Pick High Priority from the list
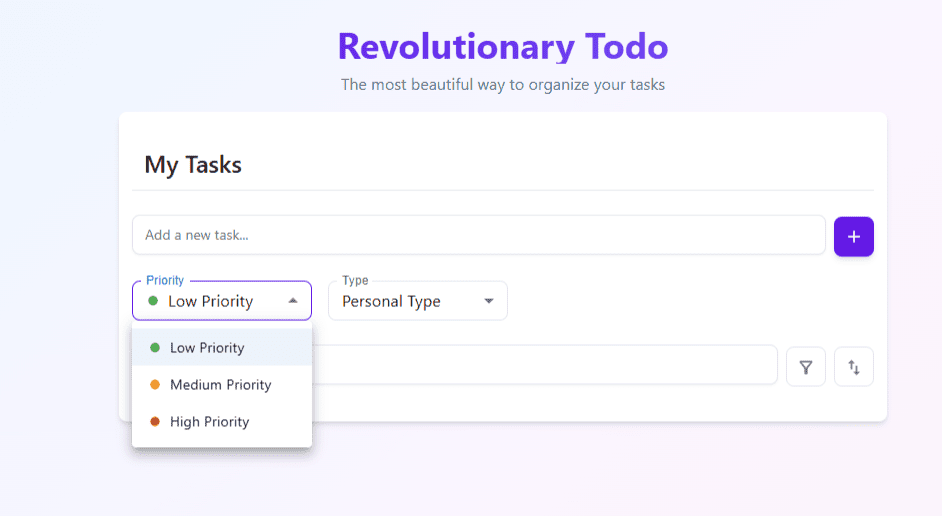This screenshot has width=942, height=516. pos(222,421)
